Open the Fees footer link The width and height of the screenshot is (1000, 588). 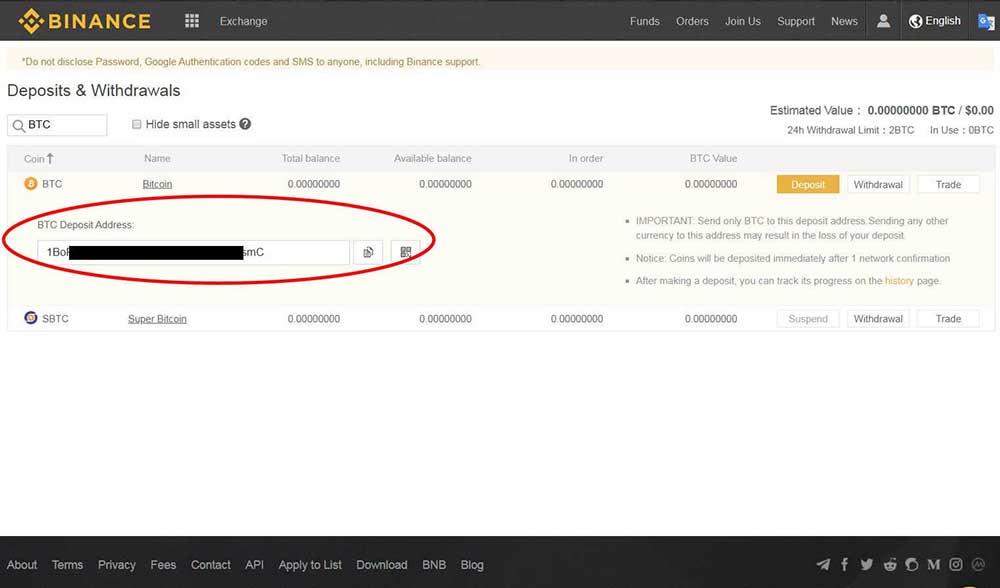pos(163,564)
